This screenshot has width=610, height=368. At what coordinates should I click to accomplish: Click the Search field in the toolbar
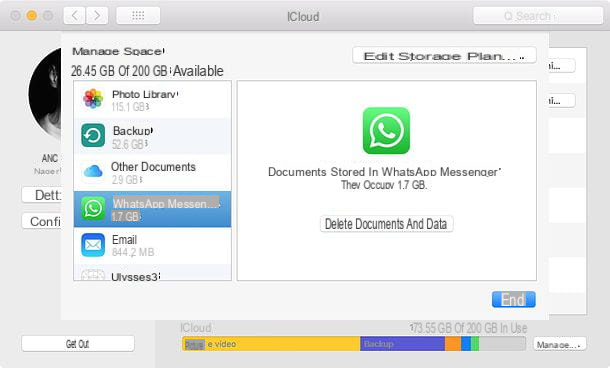(538, 16)
